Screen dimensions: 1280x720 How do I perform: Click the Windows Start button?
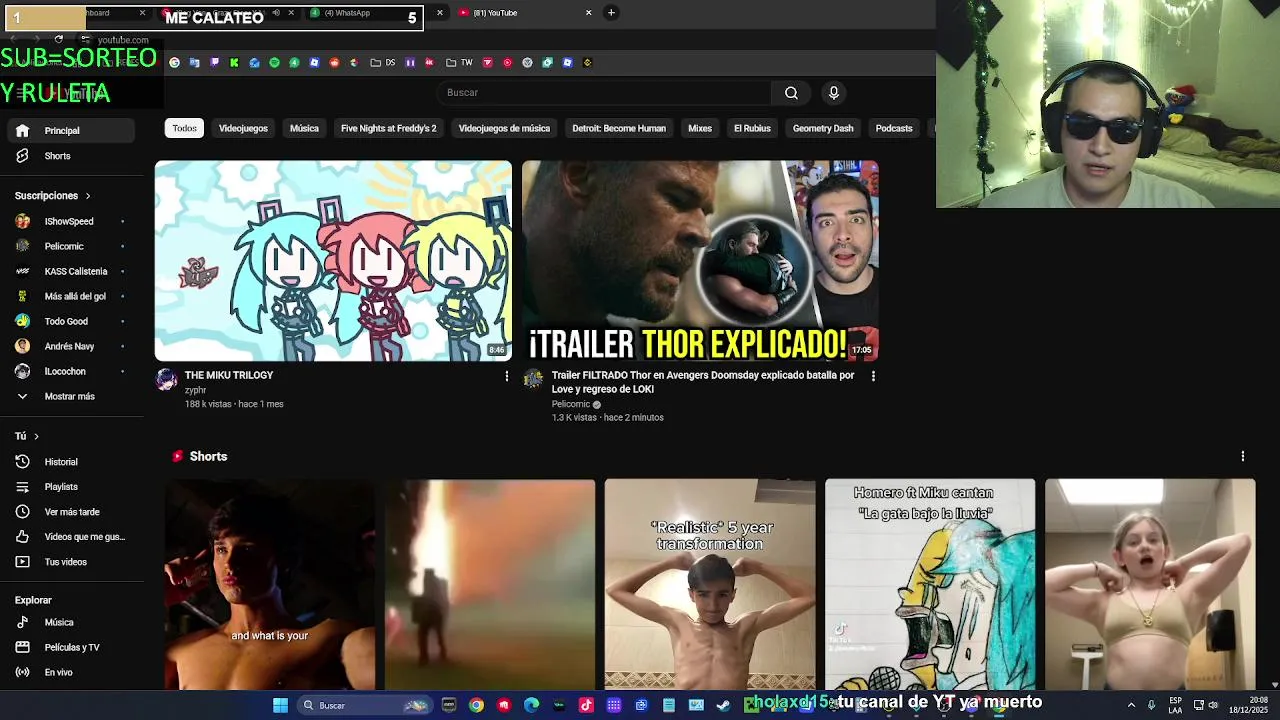(280, 705)
